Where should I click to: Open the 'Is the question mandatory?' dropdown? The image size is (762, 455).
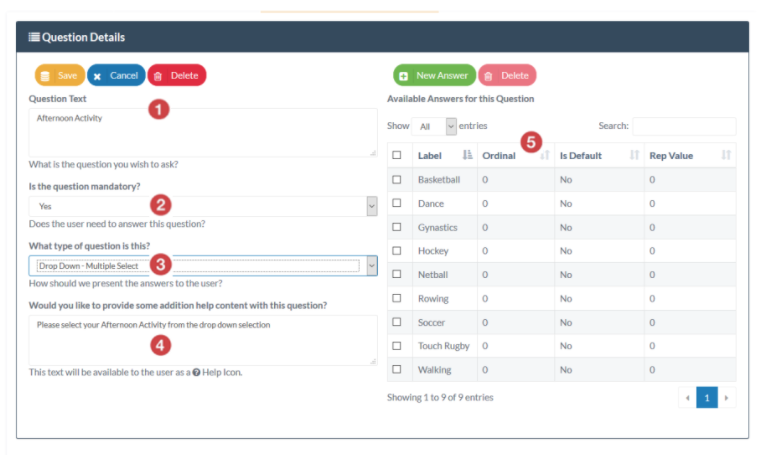(203, 206)
